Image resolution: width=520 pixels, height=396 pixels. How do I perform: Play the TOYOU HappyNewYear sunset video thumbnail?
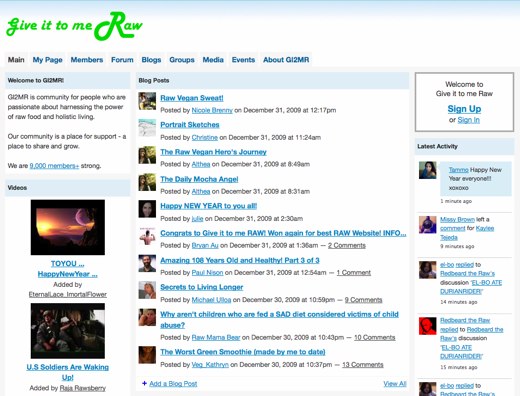coord(68,227)
